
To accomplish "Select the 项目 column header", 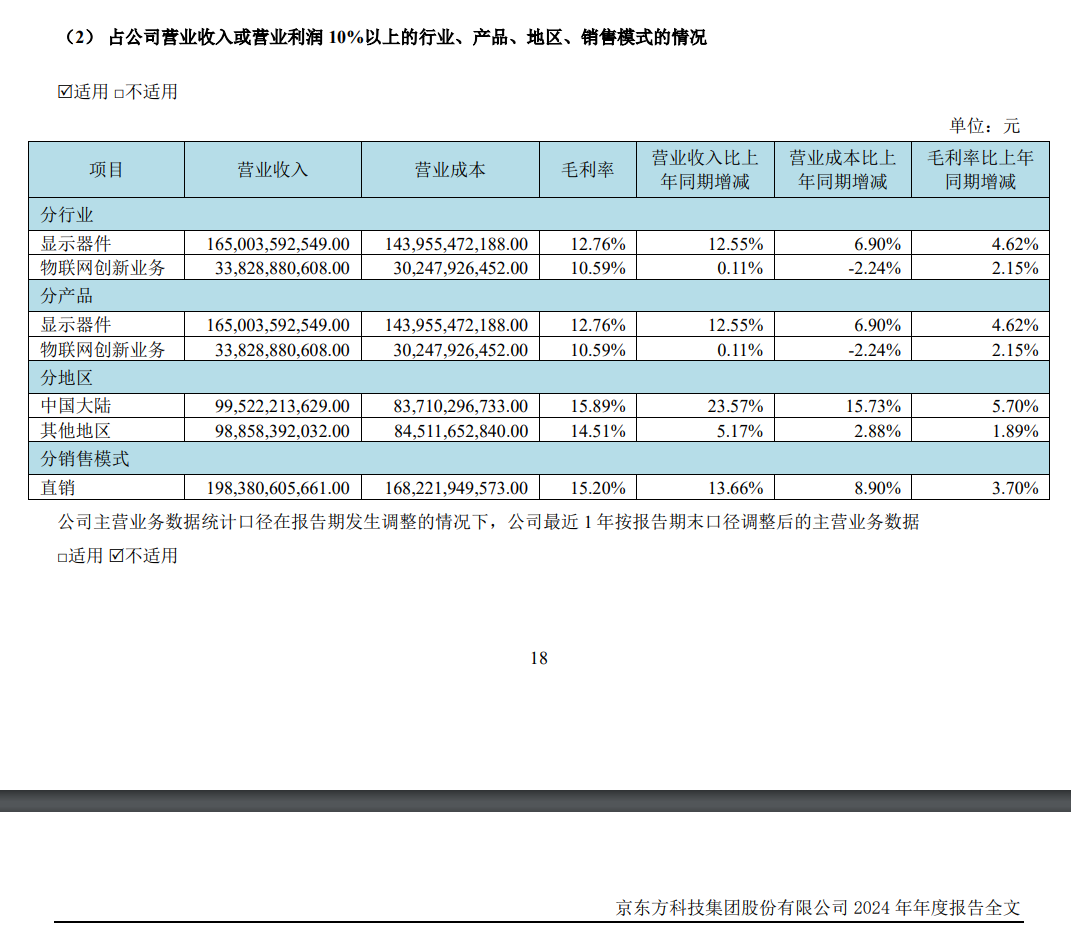I will [107, 169].
